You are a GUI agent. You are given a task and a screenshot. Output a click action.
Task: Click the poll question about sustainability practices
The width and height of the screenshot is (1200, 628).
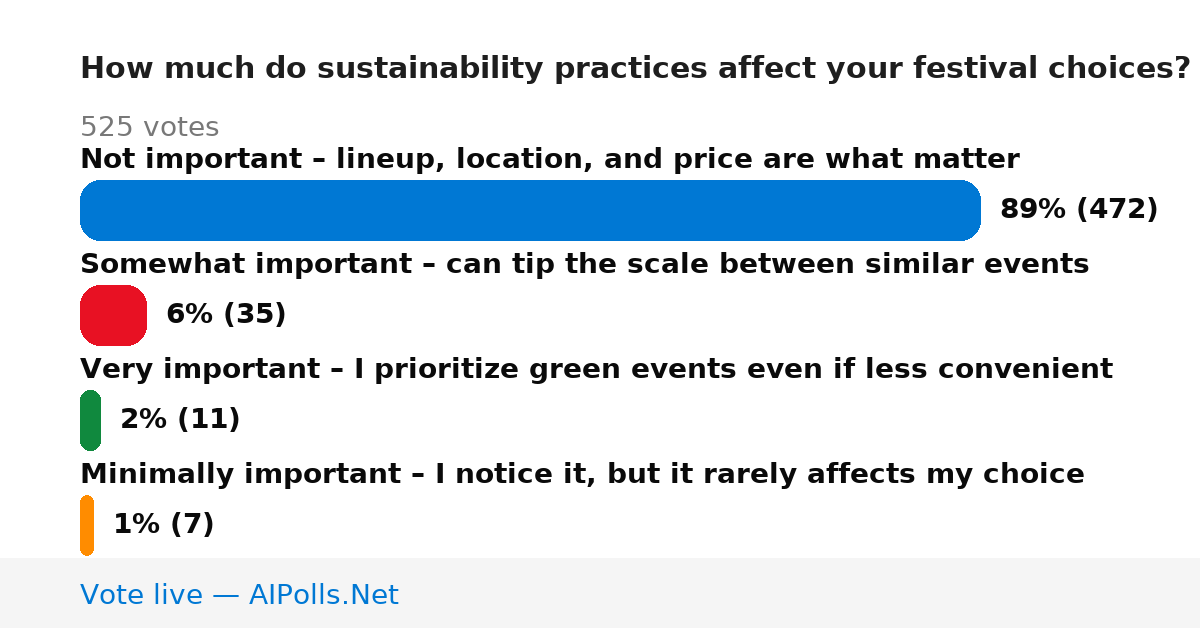tap(635, 69)
